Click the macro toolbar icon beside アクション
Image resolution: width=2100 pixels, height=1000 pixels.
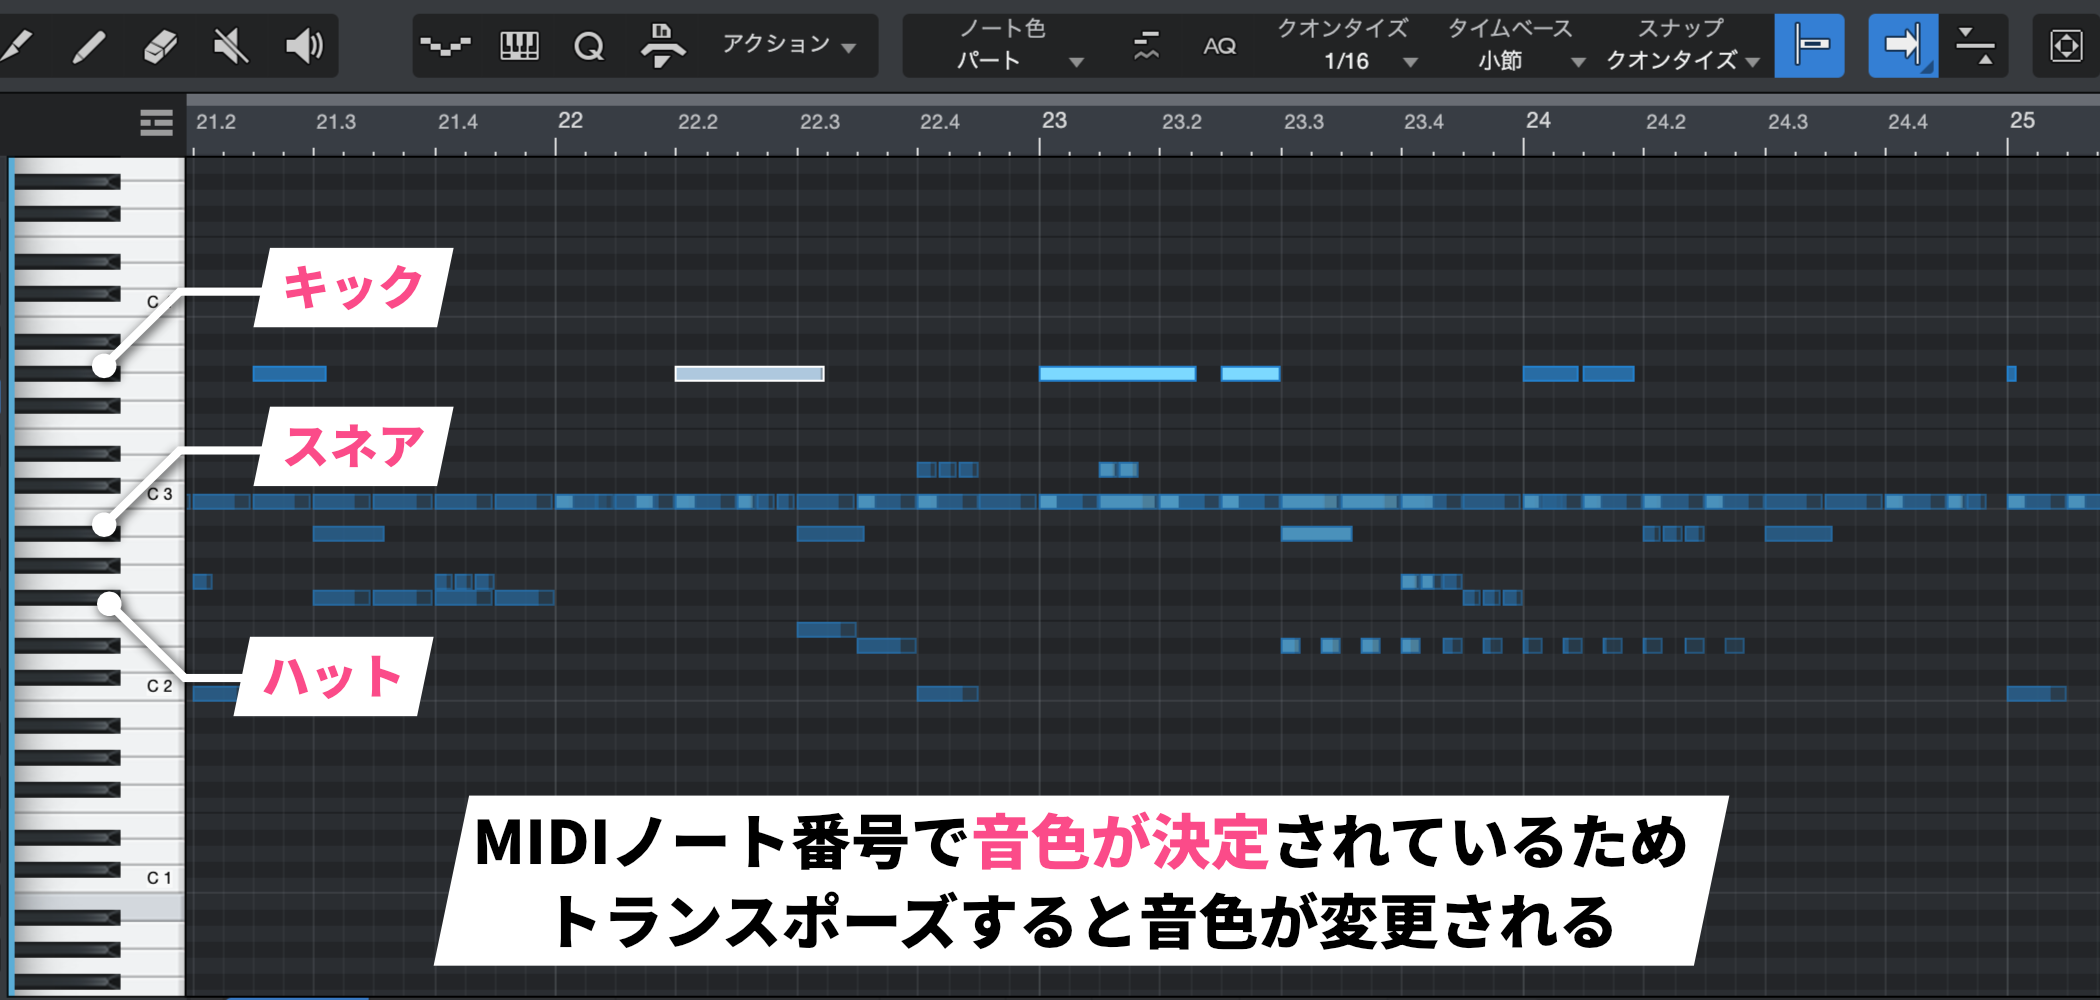[x=662, y=46]
